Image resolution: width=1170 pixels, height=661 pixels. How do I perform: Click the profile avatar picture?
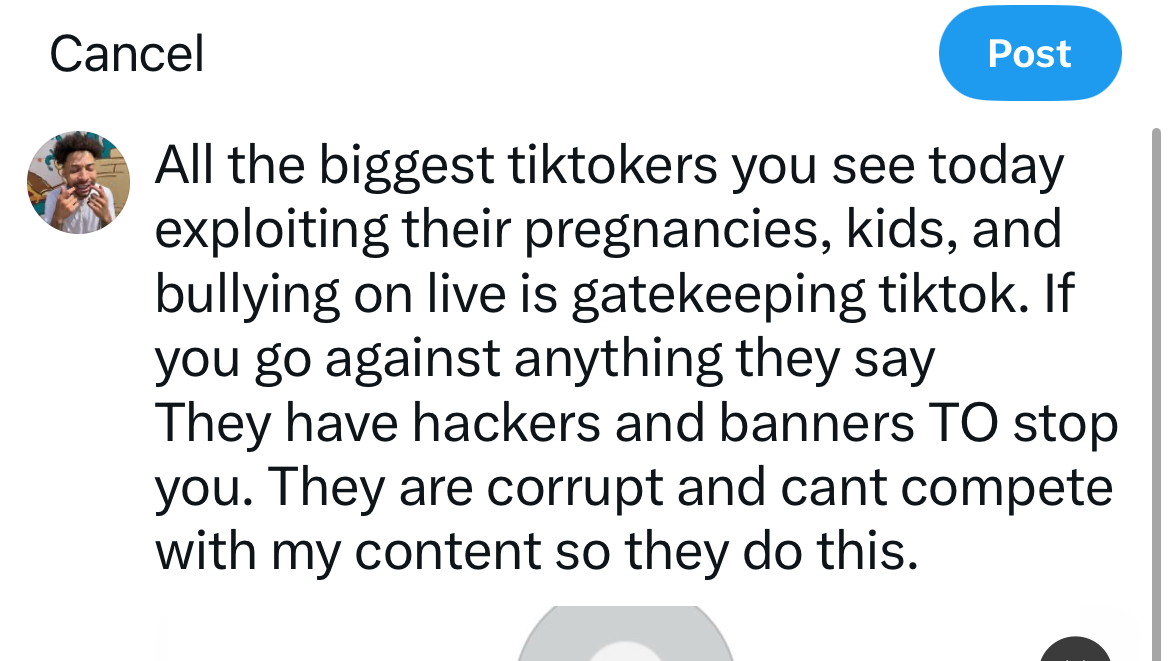coord(78,182)
